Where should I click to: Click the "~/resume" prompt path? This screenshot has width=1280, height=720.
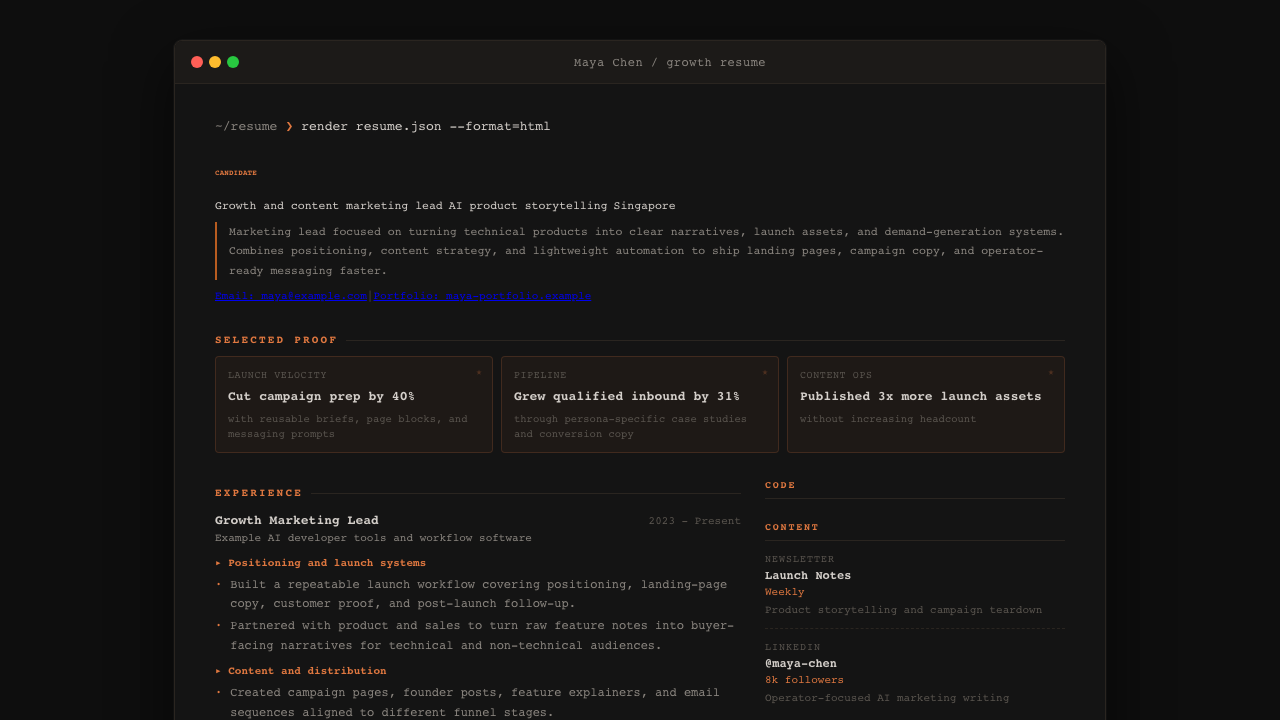pyautogui.click(x=246, y=127)
